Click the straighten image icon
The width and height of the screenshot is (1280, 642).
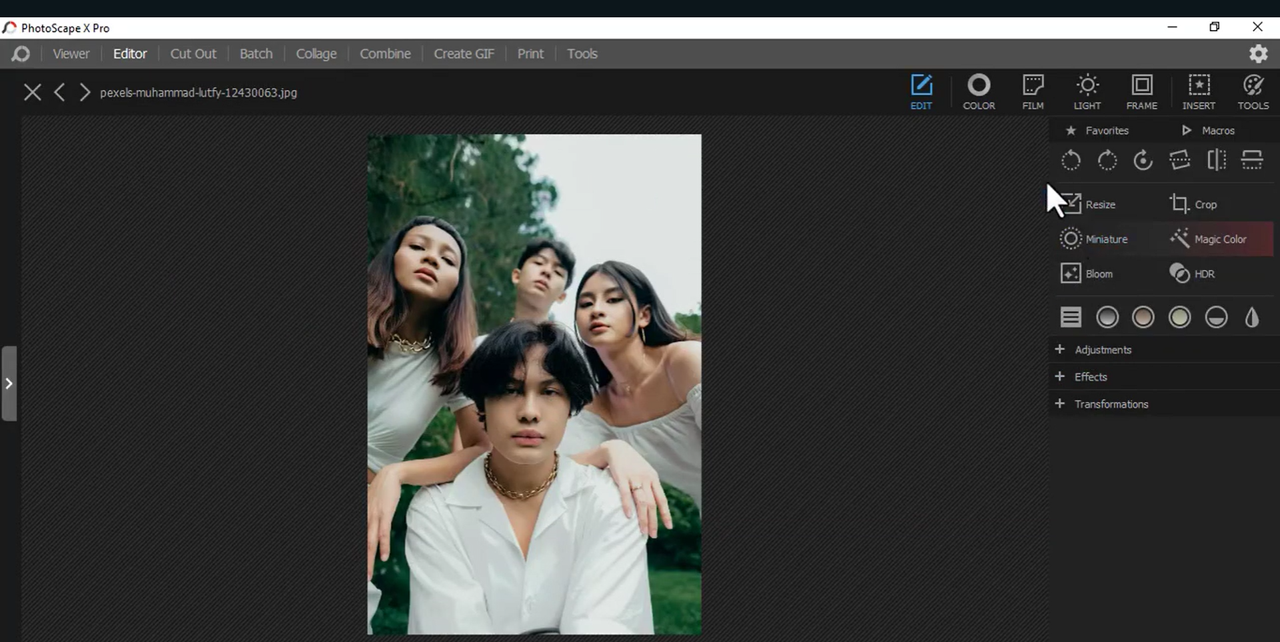click(x=1180, y=160)
